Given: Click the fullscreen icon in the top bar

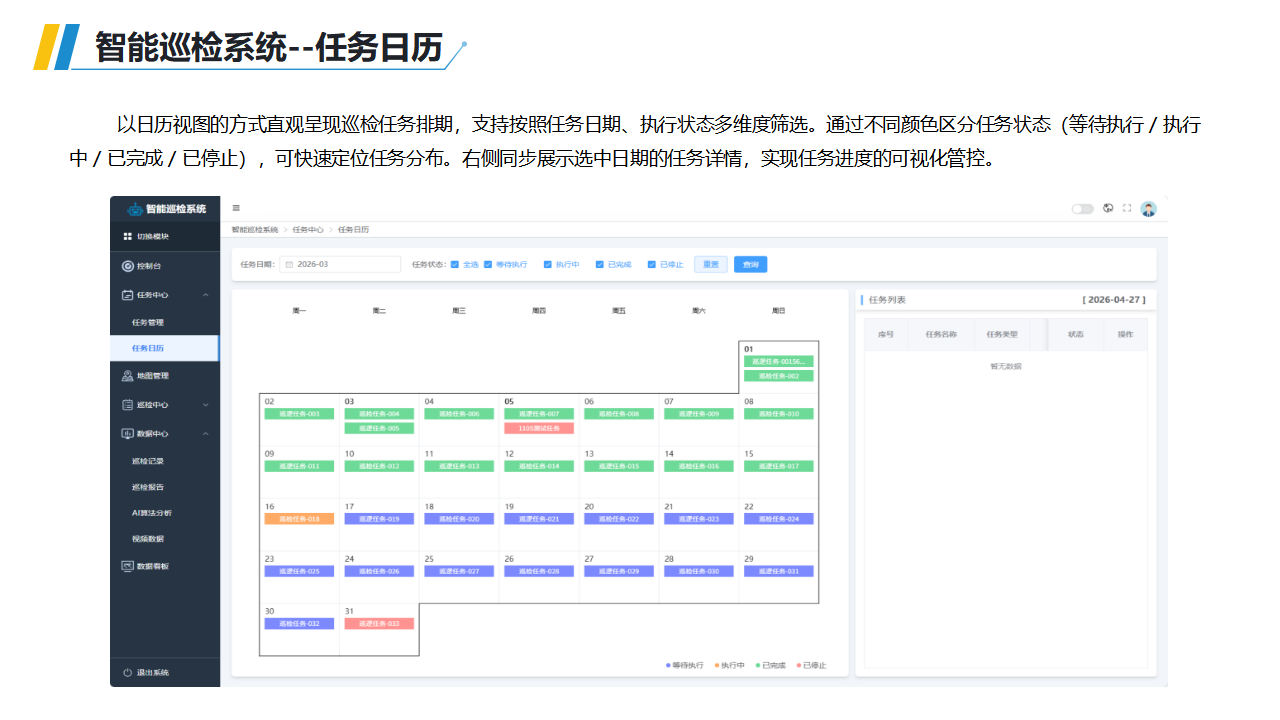Looking at the screenshot, I should (1127, 208).
